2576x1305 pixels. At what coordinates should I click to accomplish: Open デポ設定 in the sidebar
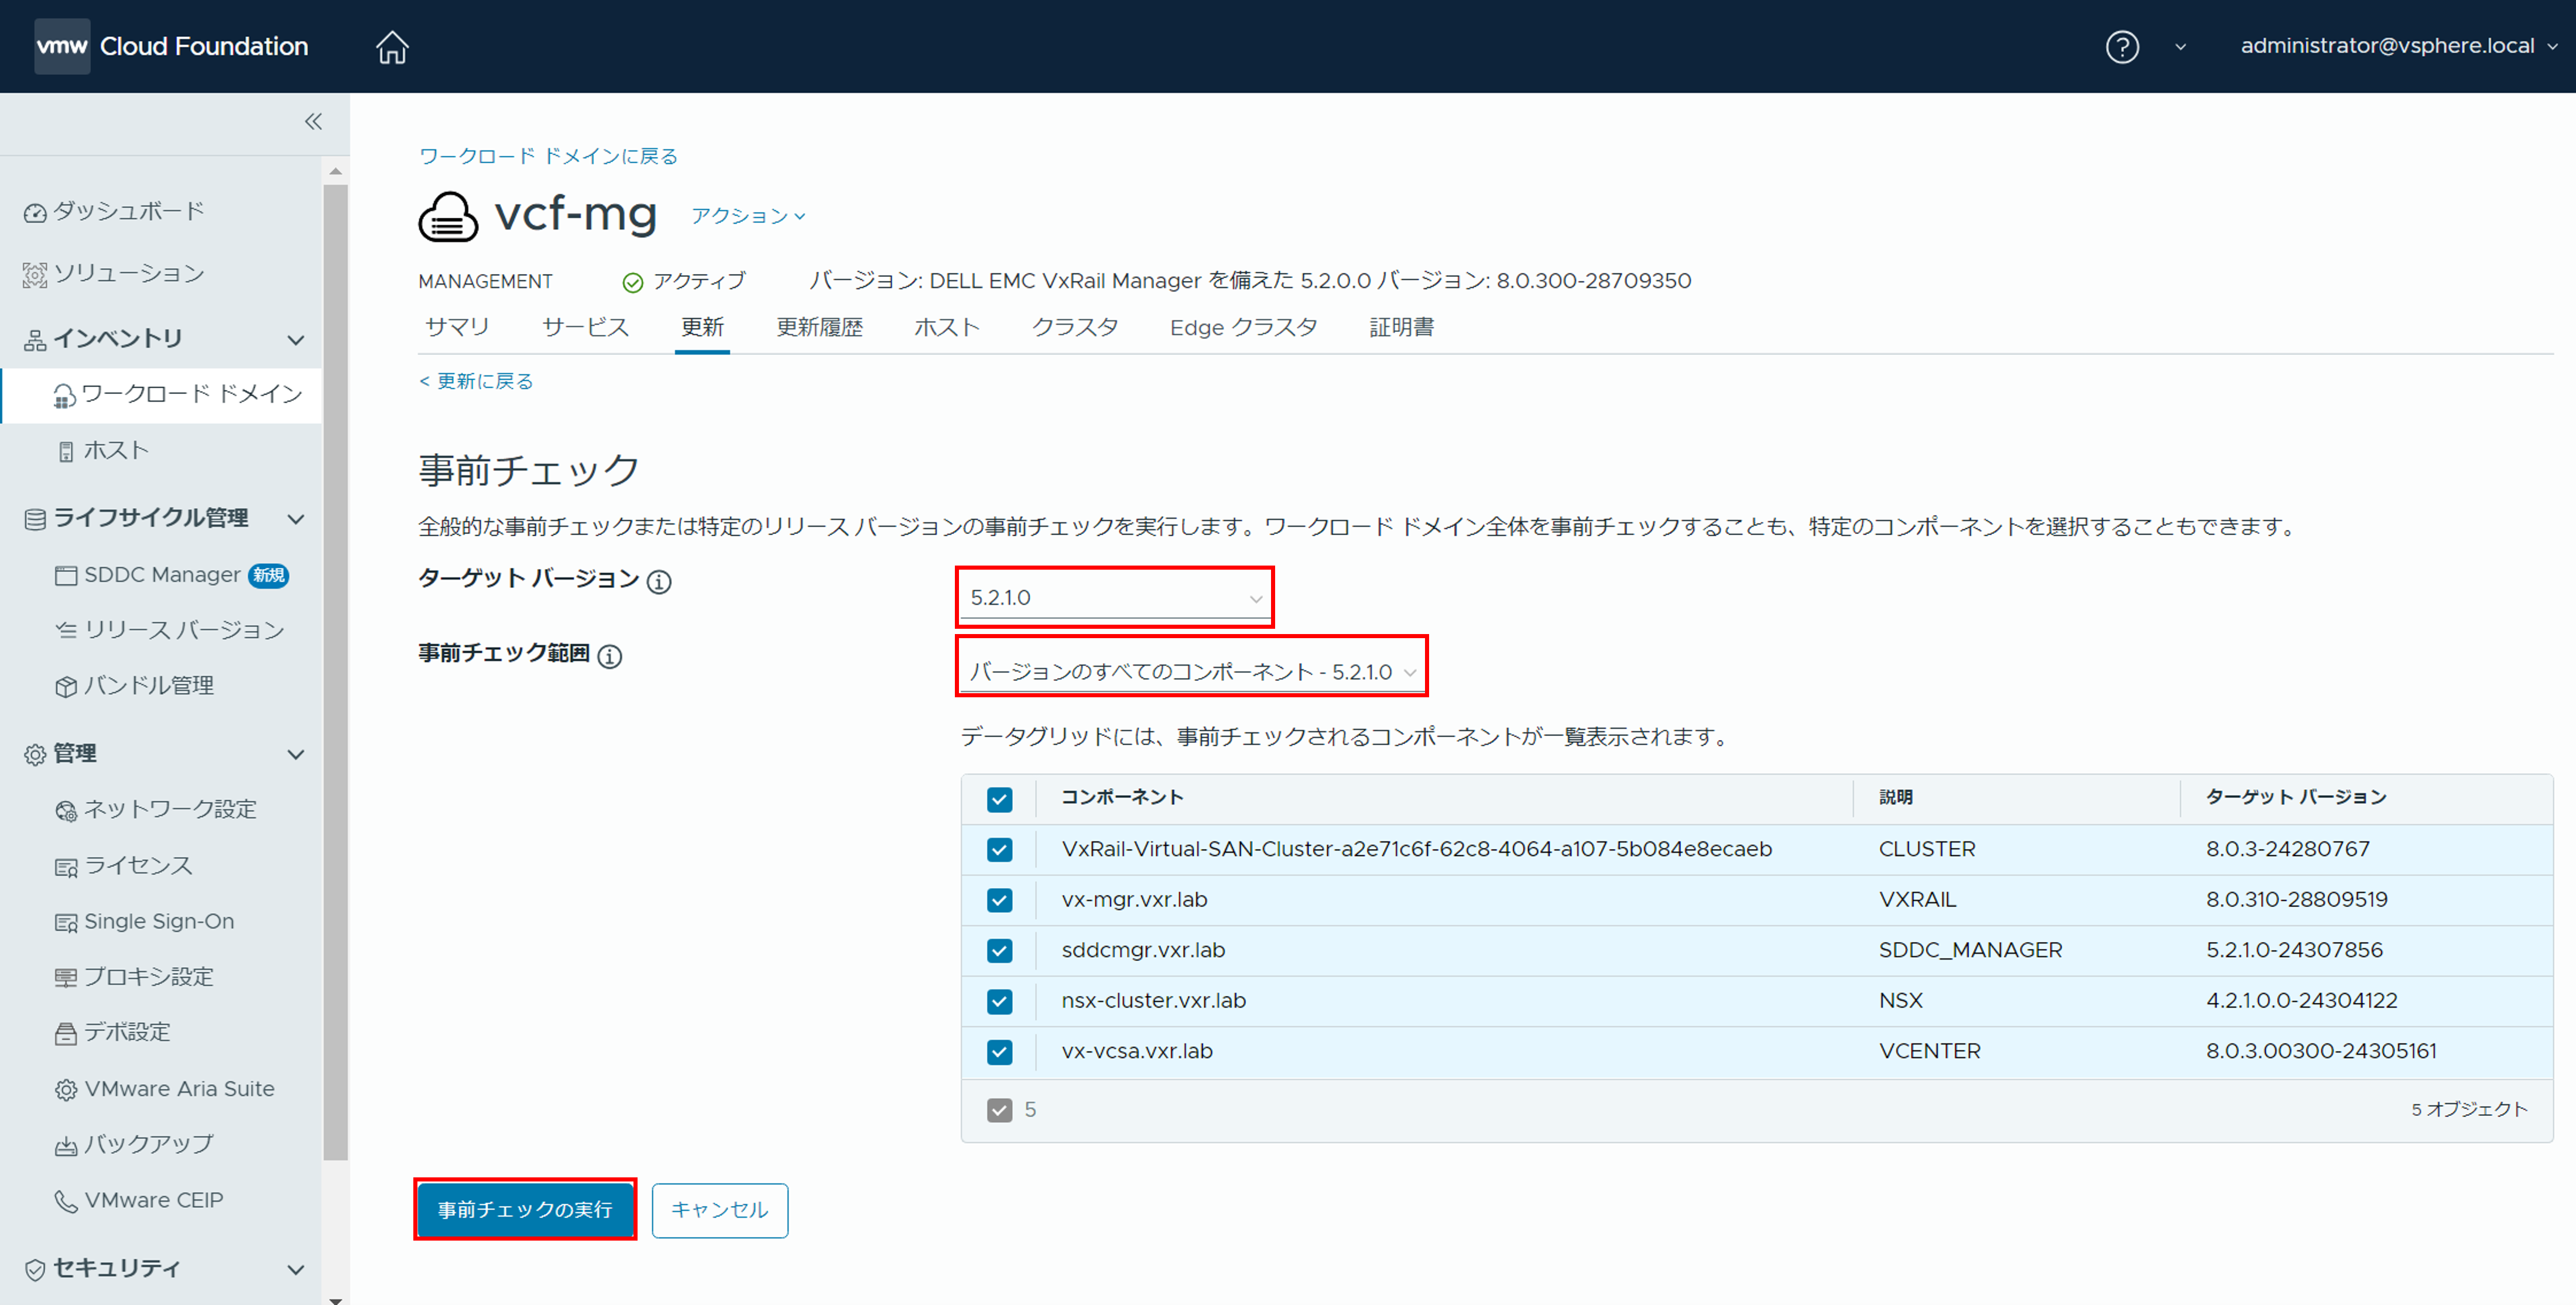(x=113, y=1032)
